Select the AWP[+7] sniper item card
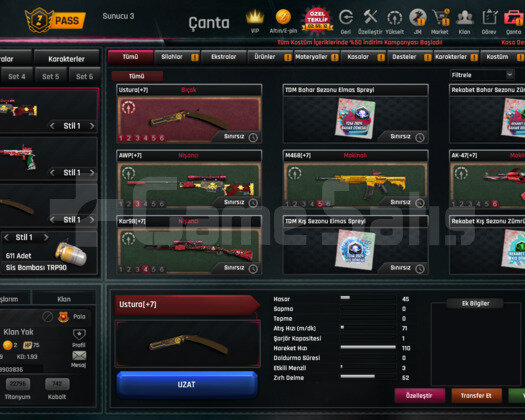 tap(189, 180)
